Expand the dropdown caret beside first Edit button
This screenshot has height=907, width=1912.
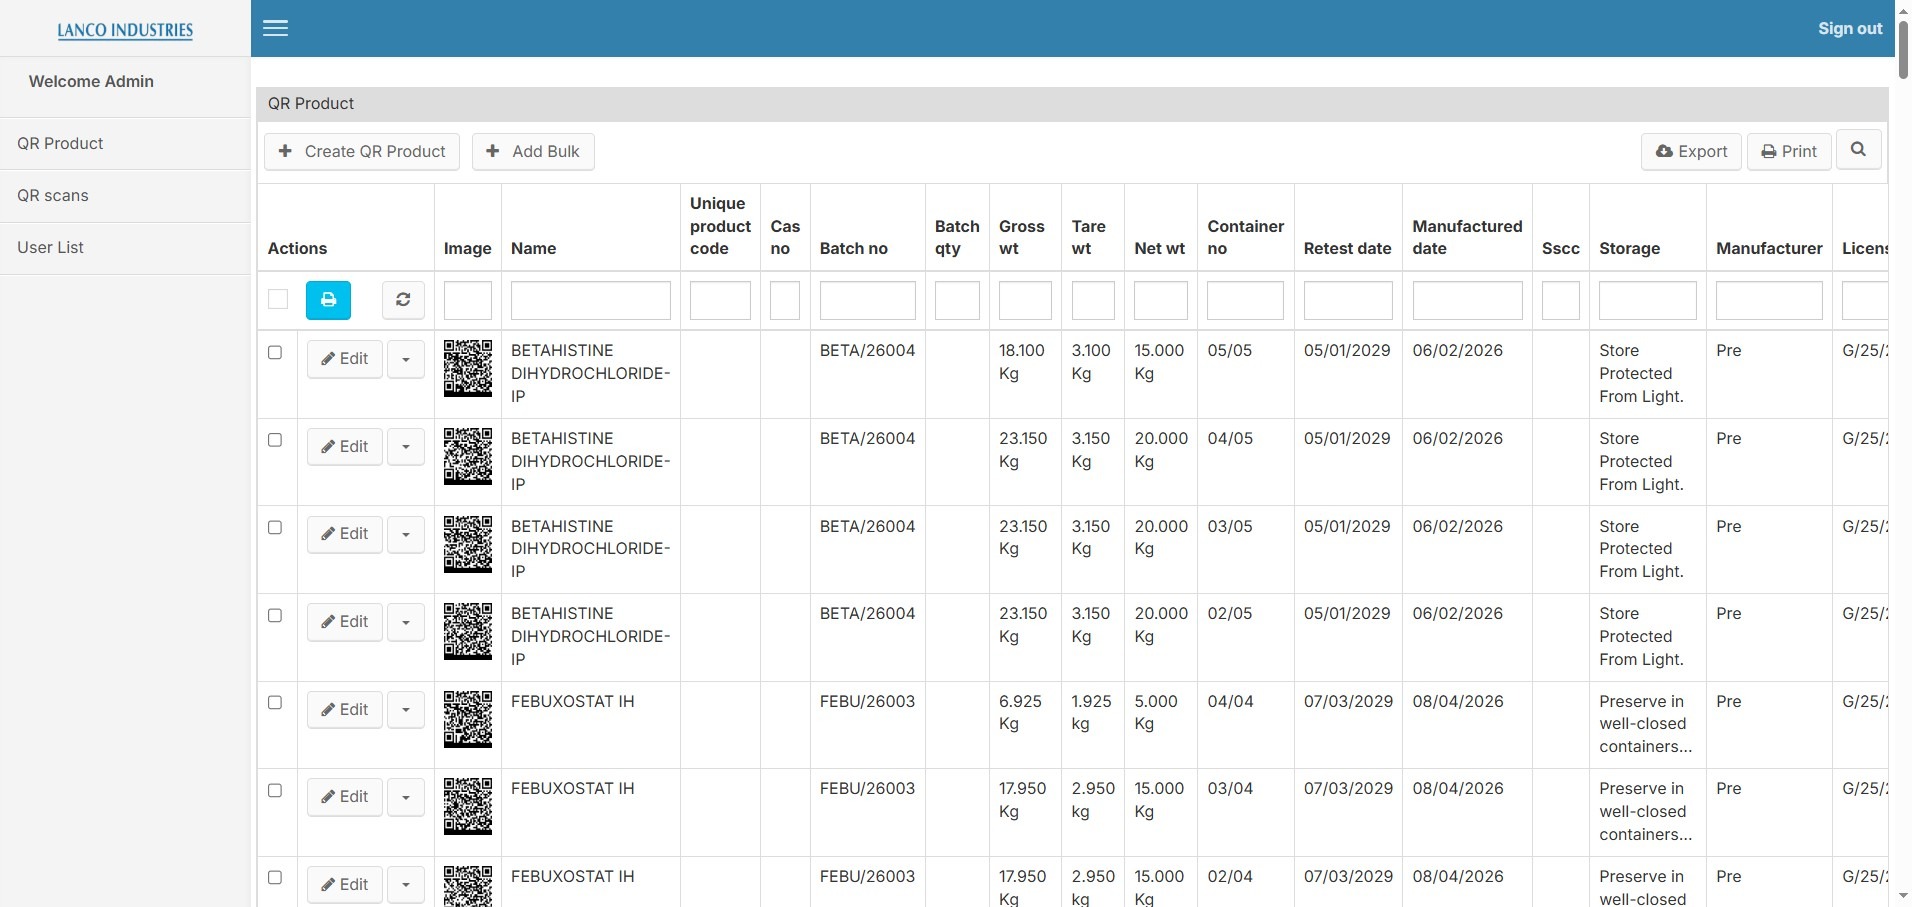coord(405,359)
